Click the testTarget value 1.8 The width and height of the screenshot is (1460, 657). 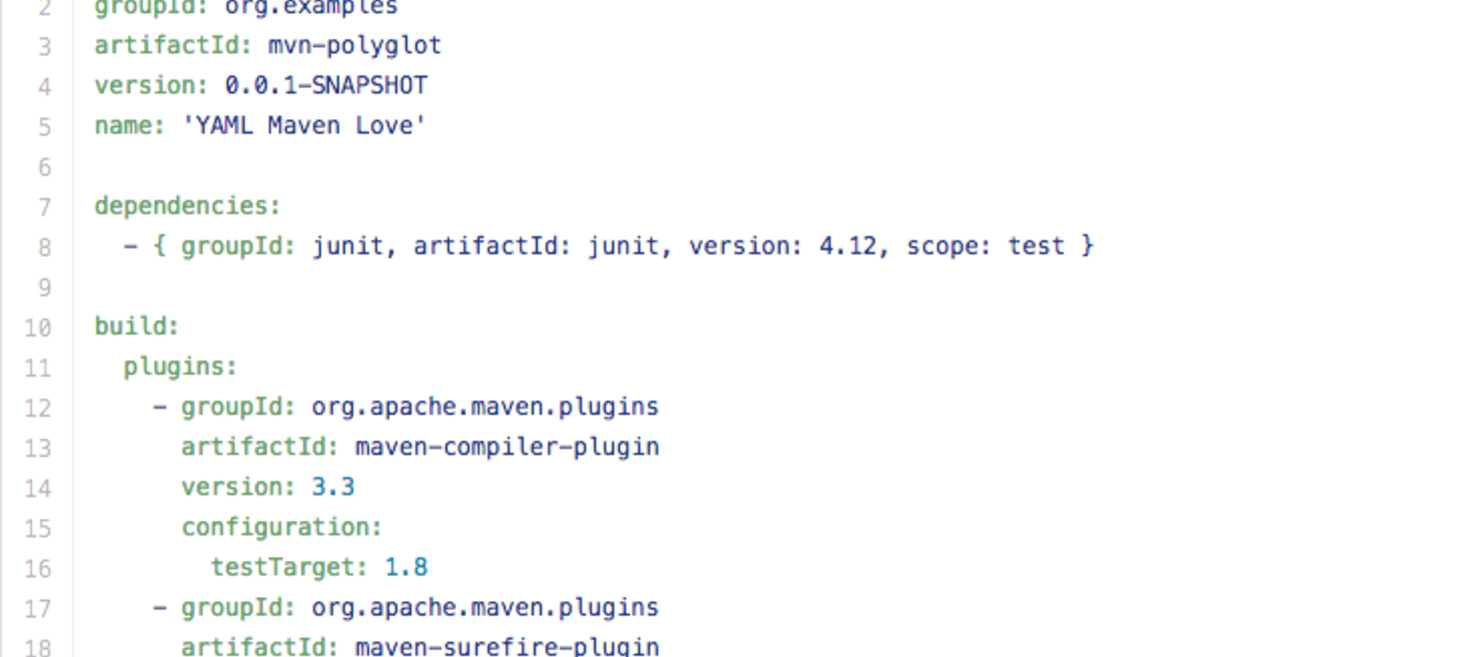tap(406, 568)
